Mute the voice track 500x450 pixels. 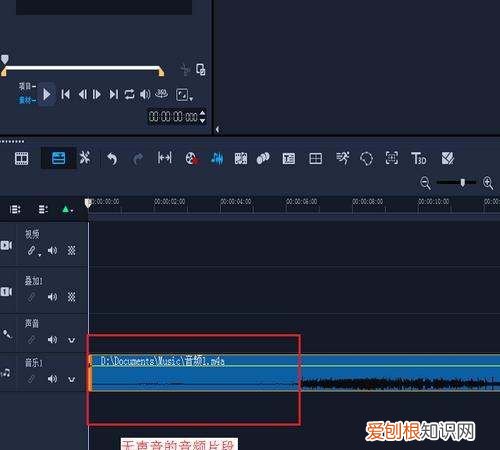[52, 340]
